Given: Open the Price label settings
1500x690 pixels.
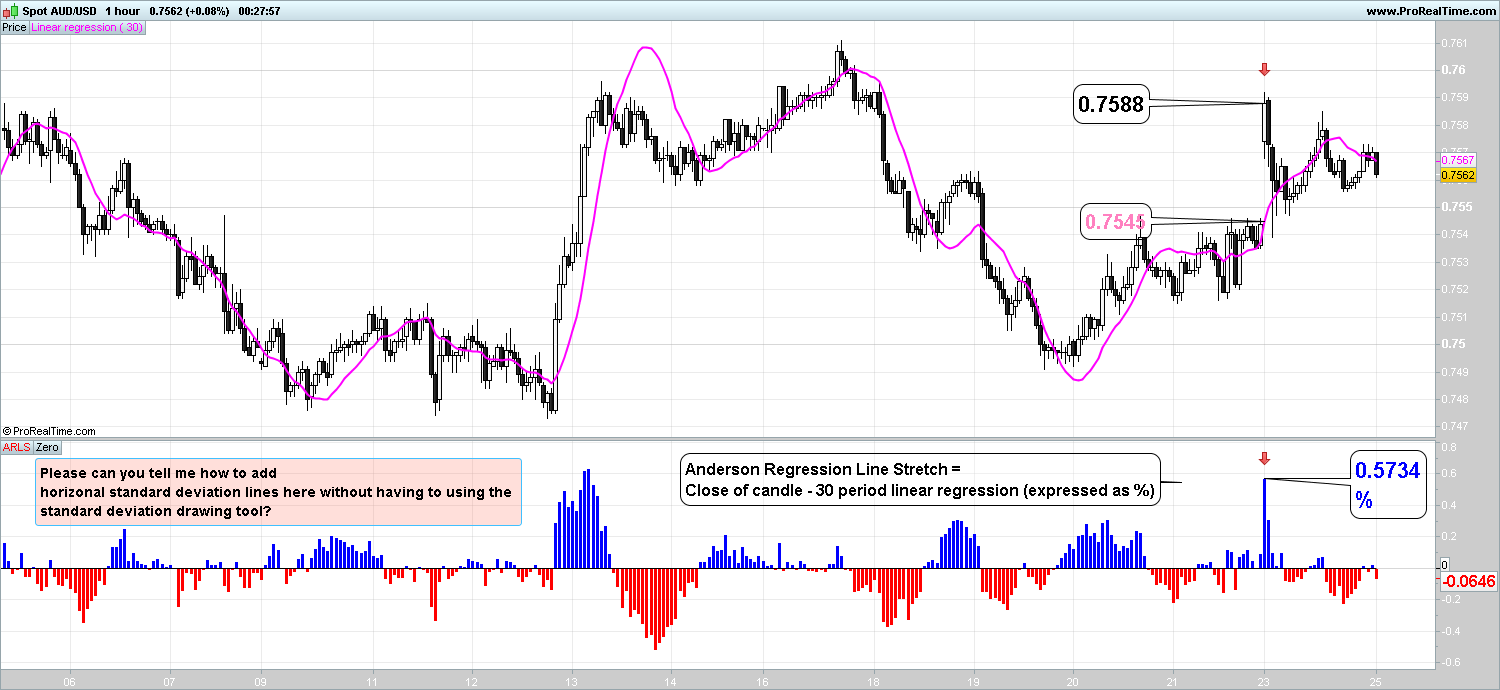Looking at the screenshot, I should tap(14, 28).
